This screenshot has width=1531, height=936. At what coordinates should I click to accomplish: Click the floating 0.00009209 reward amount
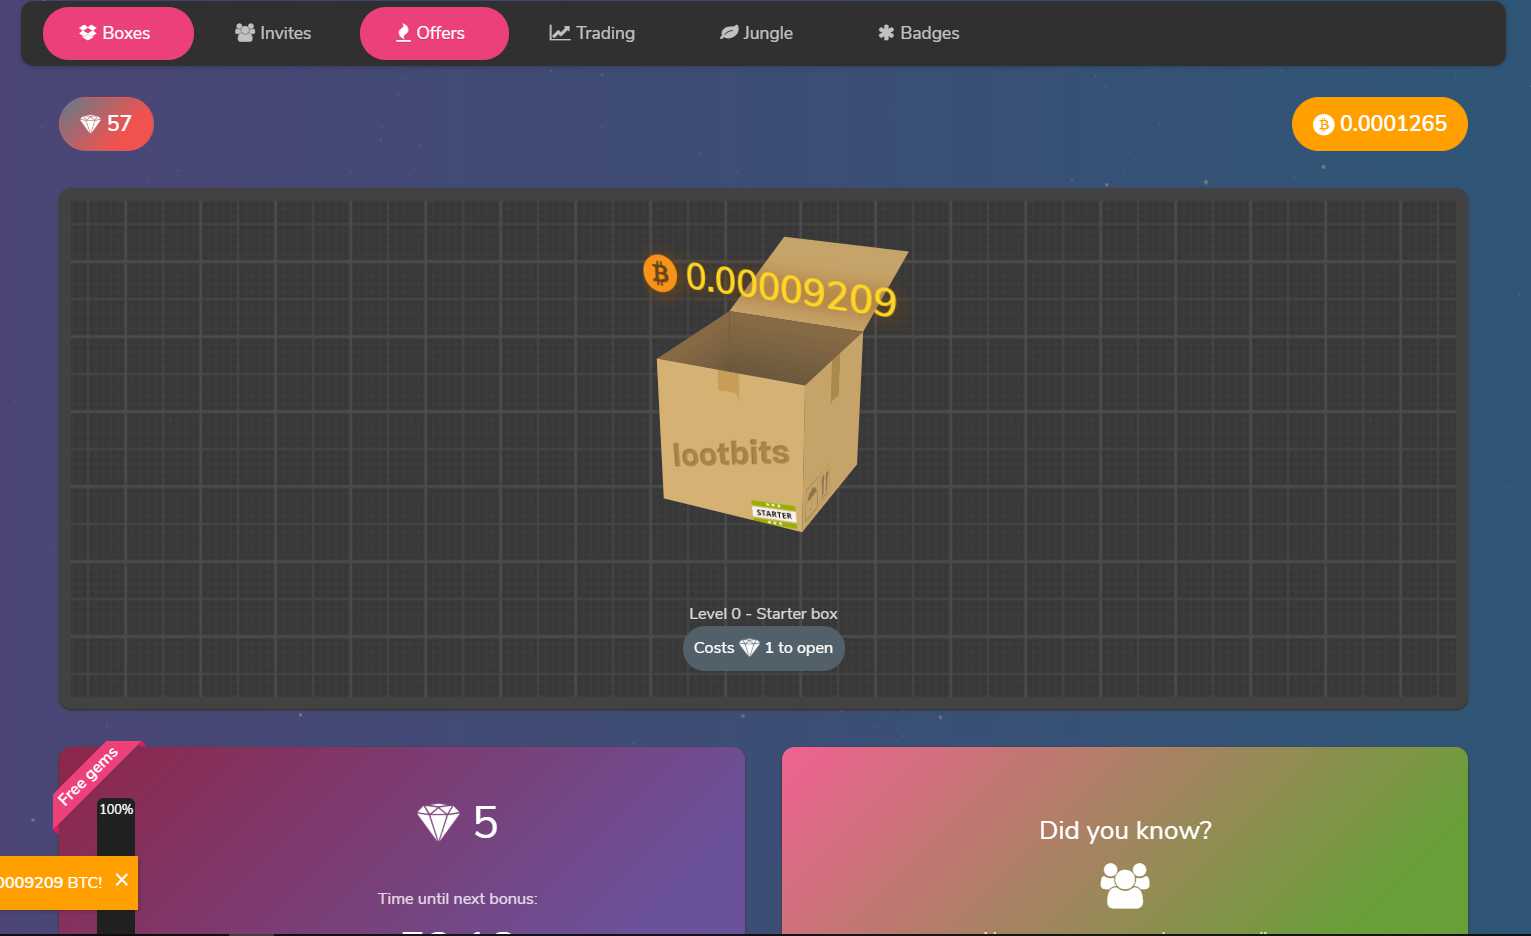coord(791,288)
